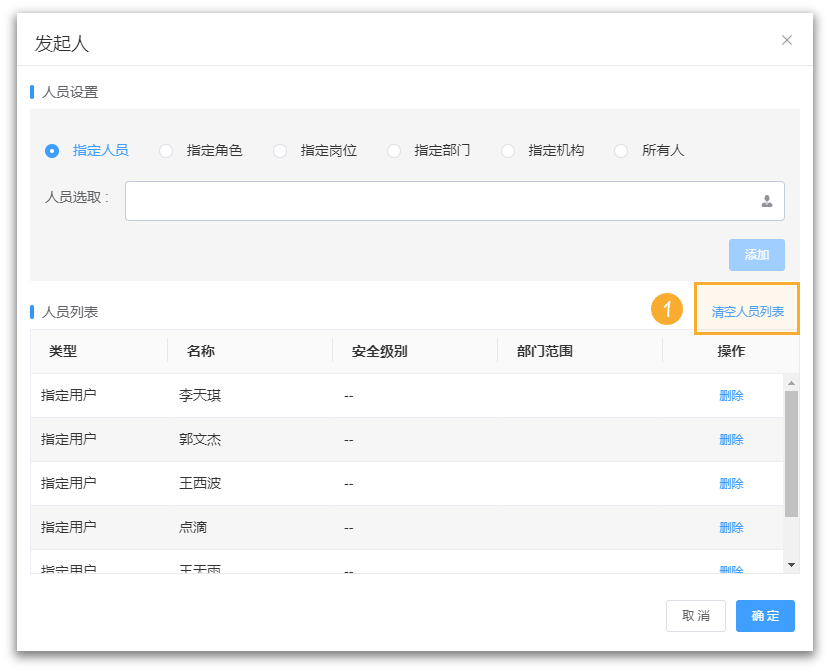Select the 指定部门 radio button
830x672 pixels.
394,150
